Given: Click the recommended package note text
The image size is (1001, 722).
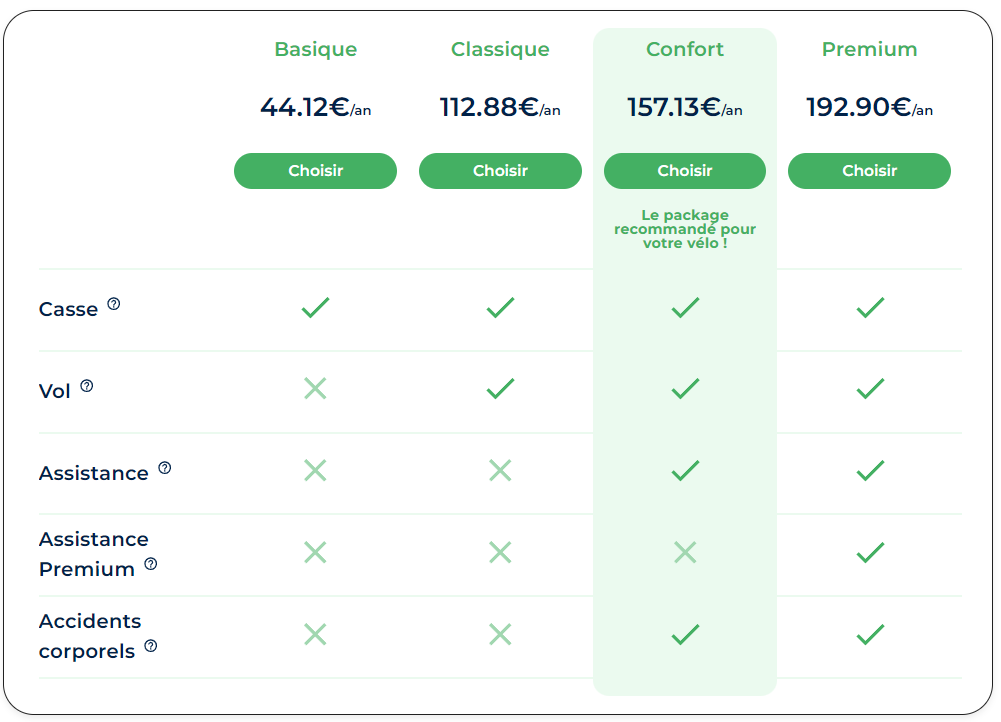Looking at the screenshot, I should coord(685,229).
